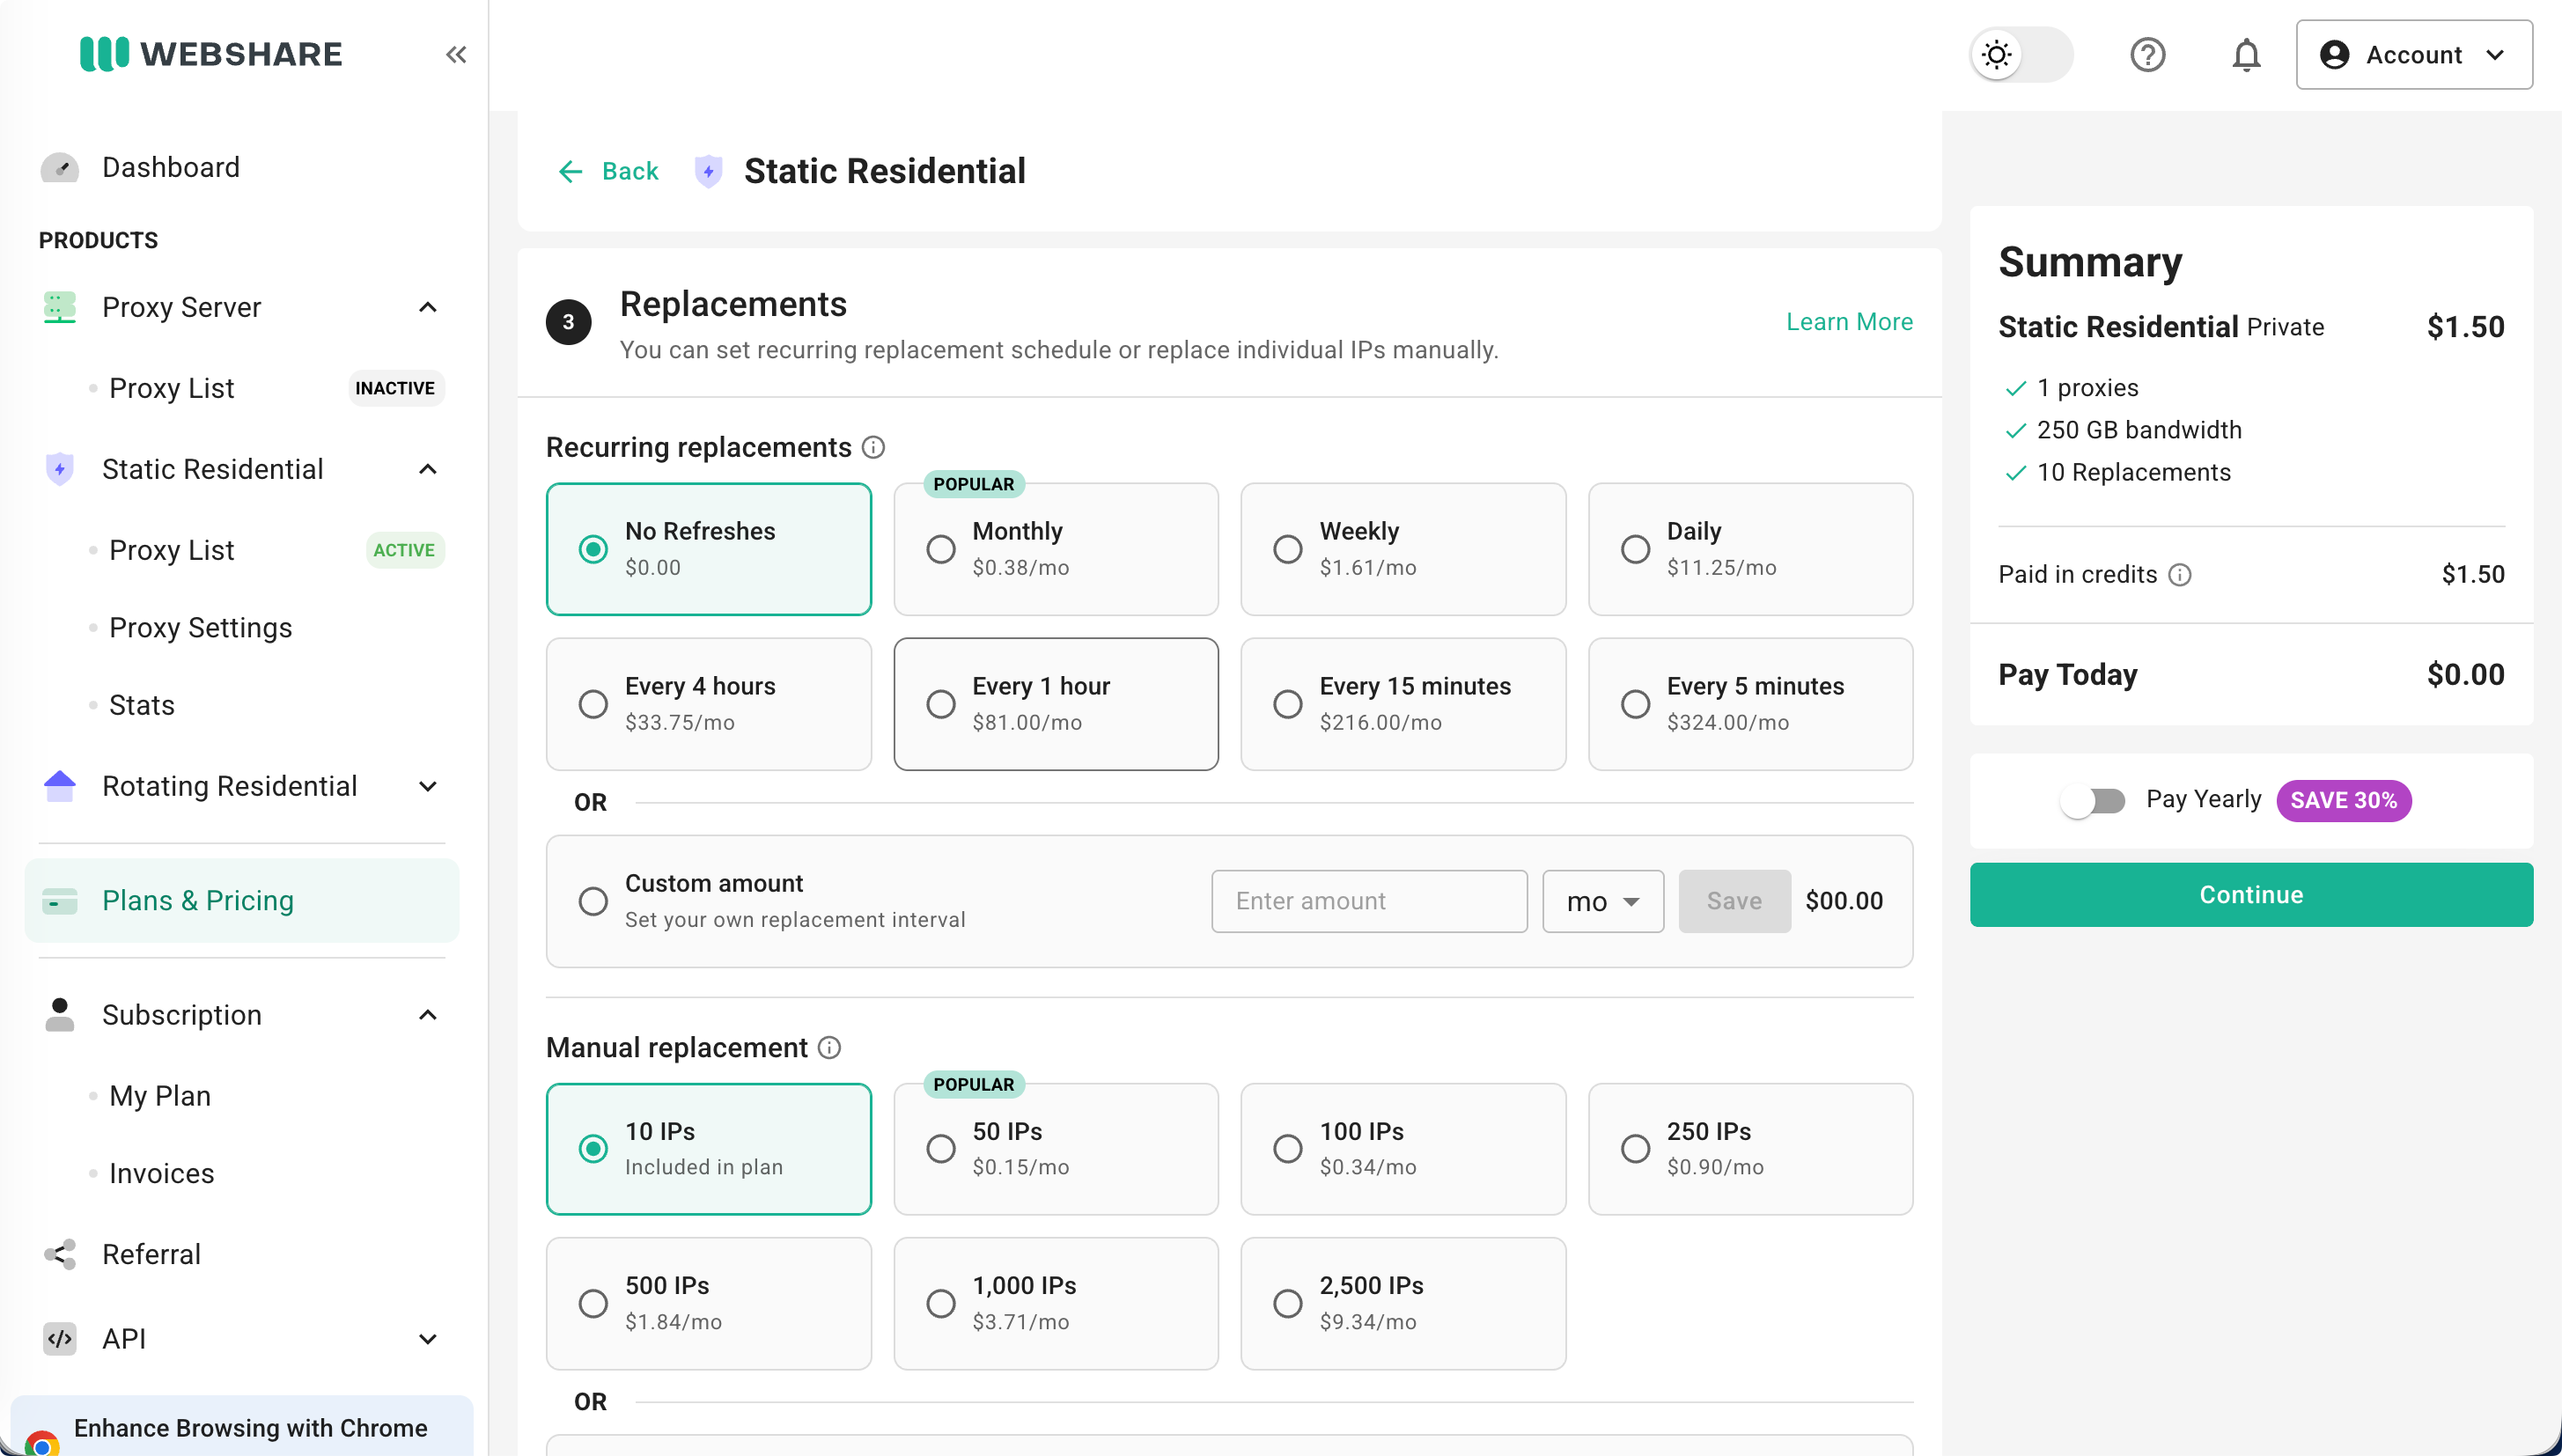The width and height of the screenshot is (2562, 1456).
Task: Go to Proxy Settings in sidebar
Action: [x=200, y=627]
